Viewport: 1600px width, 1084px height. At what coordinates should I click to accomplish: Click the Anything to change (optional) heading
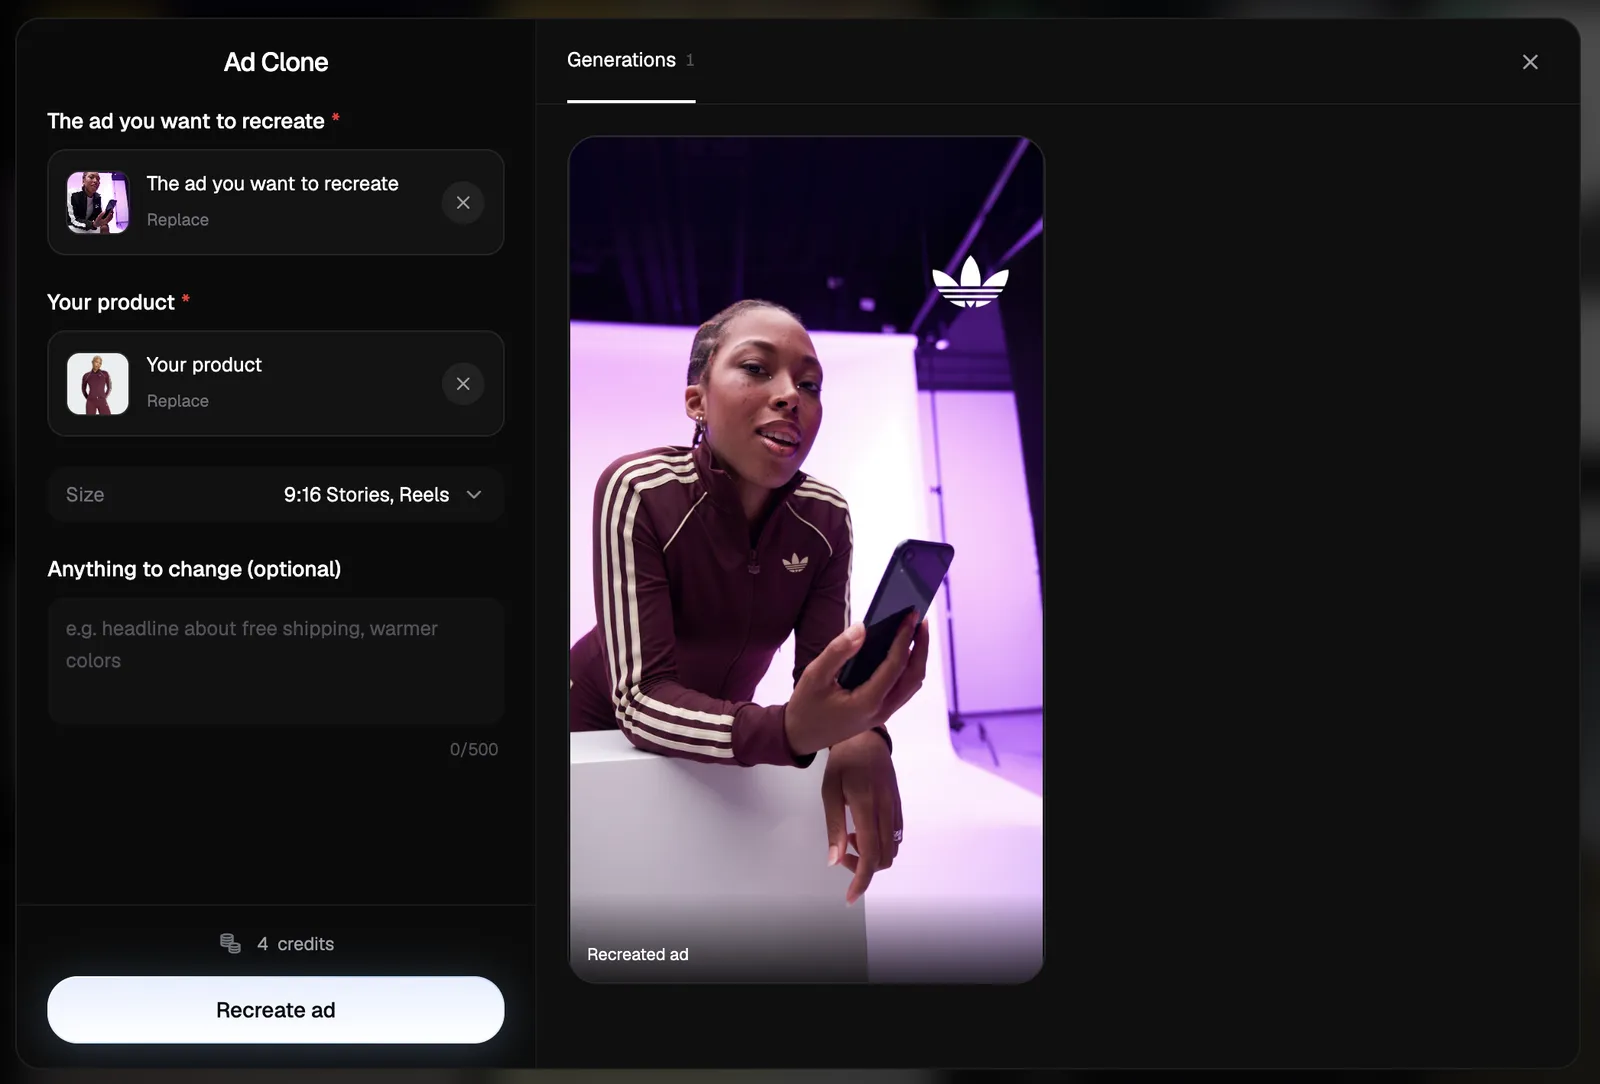(194, 569)
